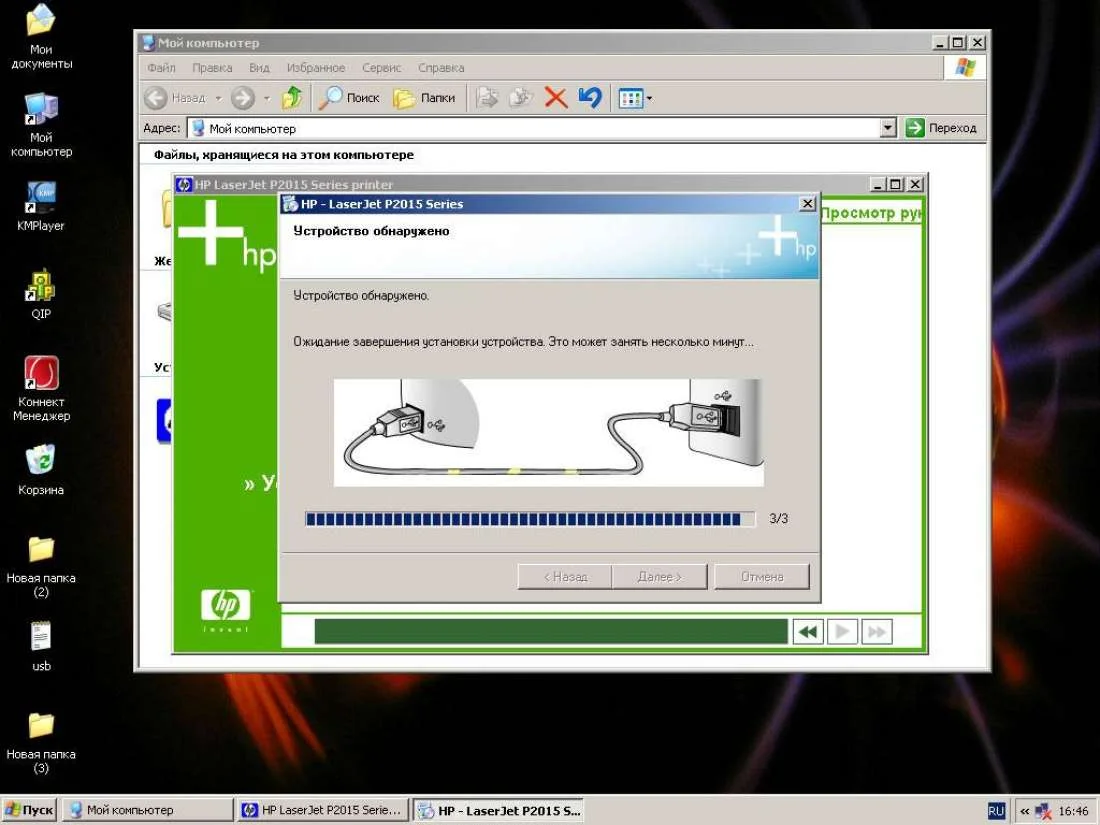Click the Copy To icon in Explorer toolbar
The height and width of the screenshot is (825, 1100).
[521, 98]
